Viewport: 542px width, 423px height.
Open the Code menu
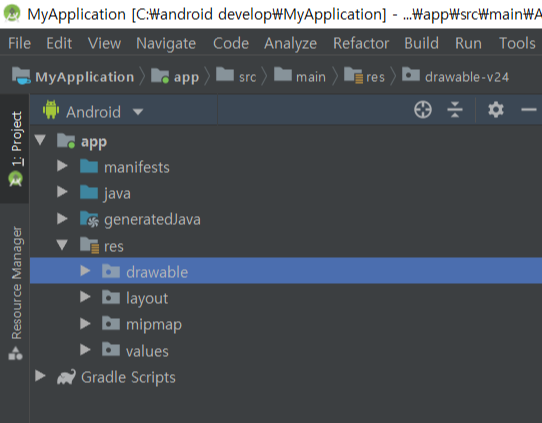click(231, 44)
